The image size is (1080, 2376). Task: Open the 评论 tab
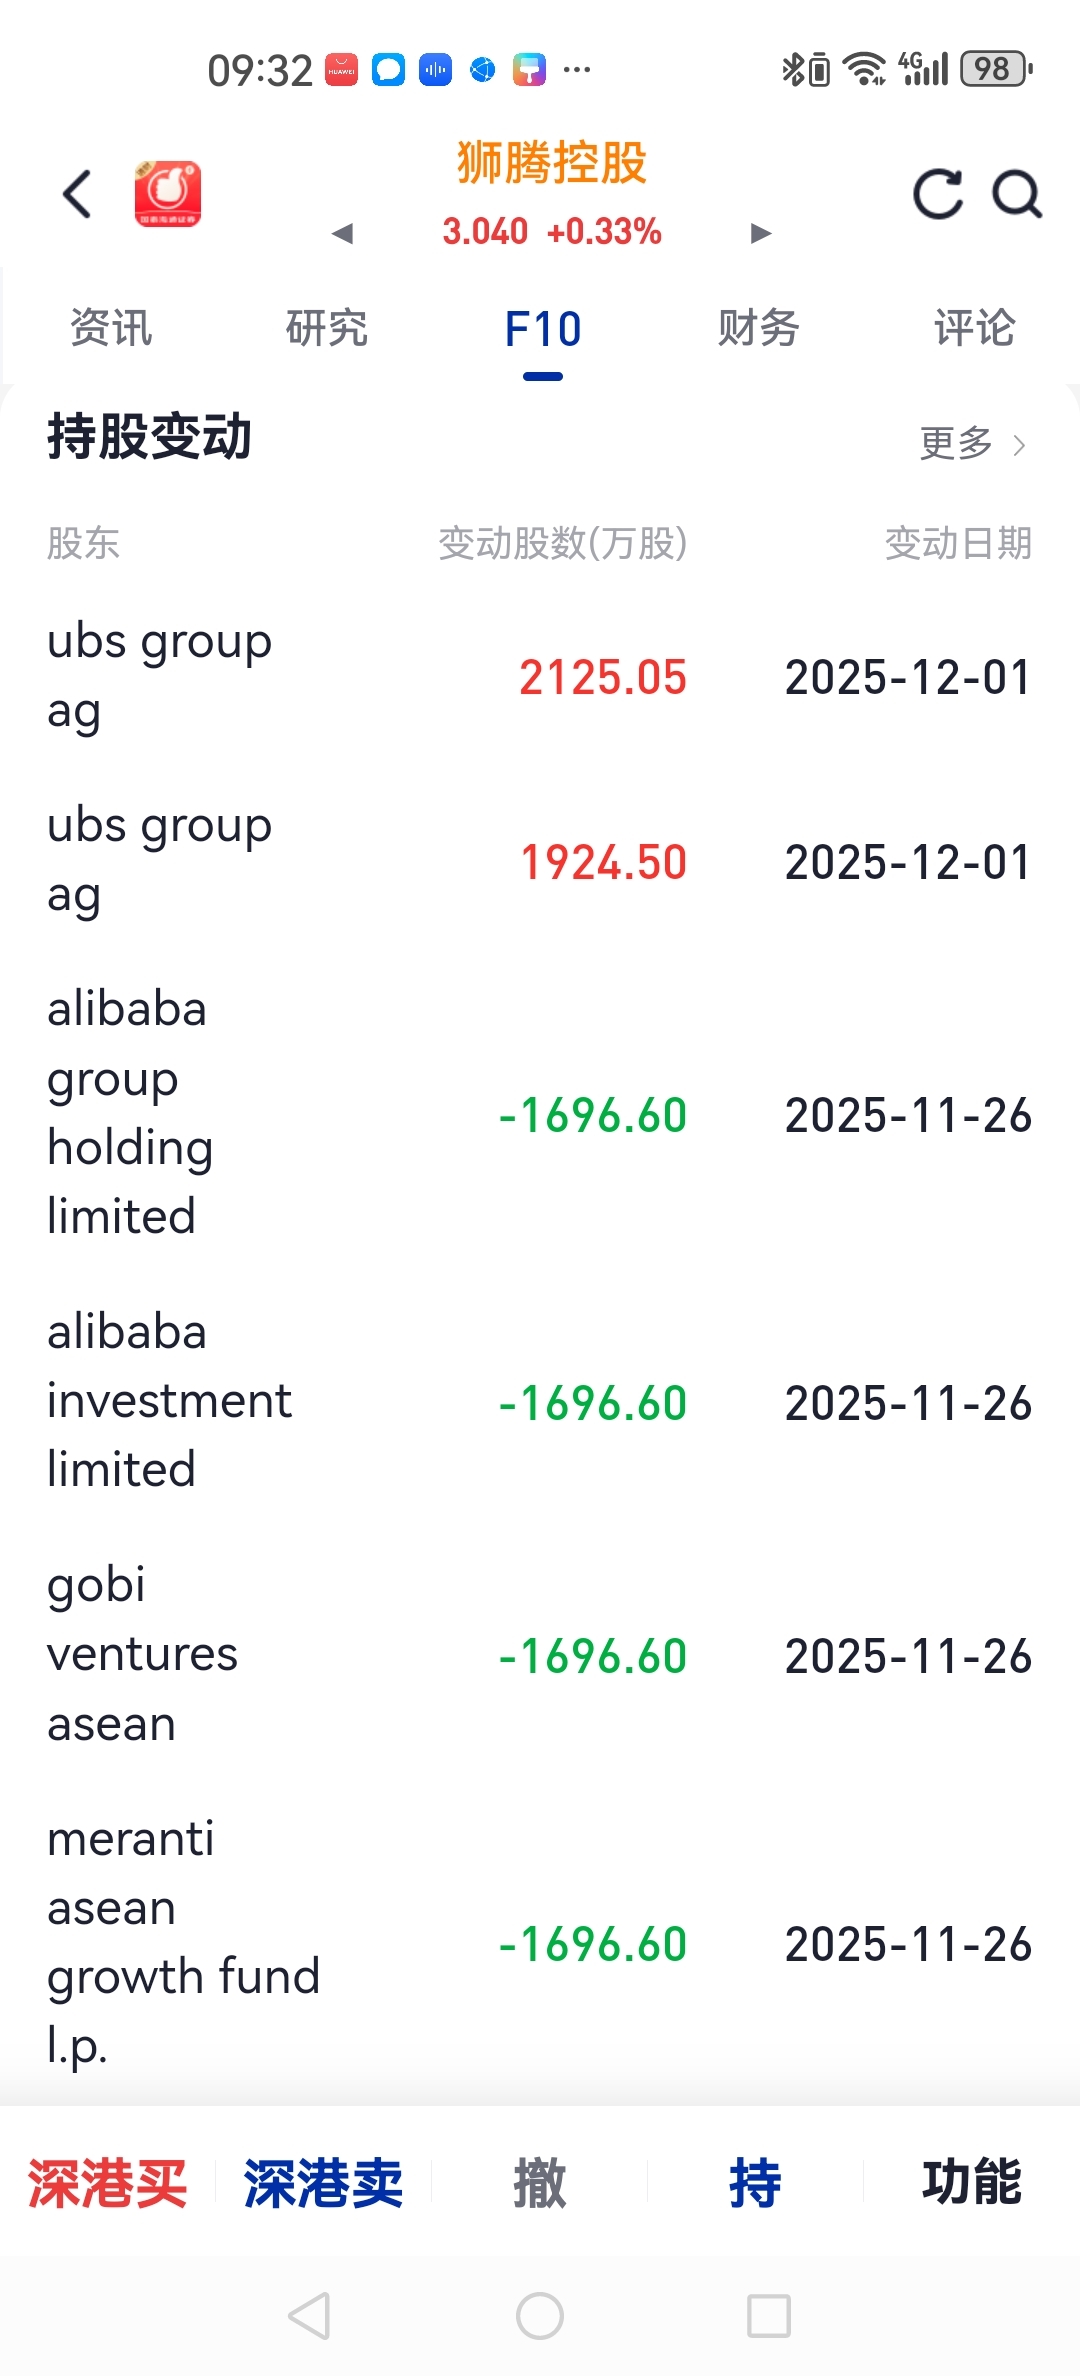(974, 329)
